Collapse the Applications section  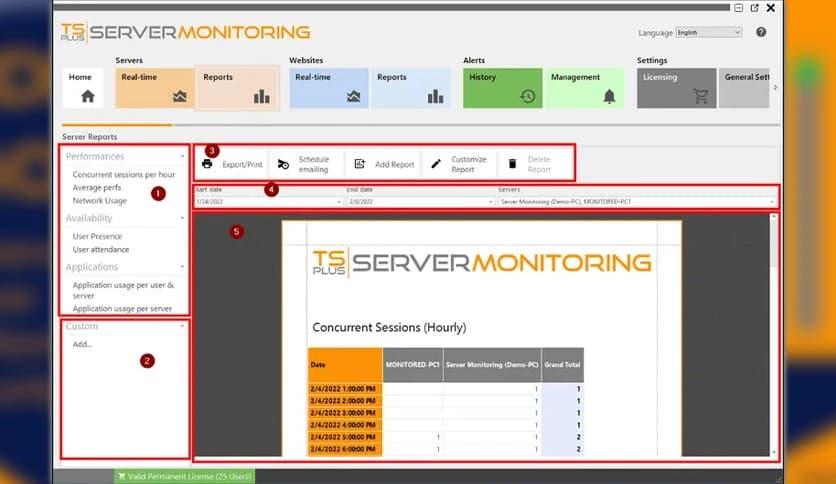pyautogui.click(x=182, y=267)
